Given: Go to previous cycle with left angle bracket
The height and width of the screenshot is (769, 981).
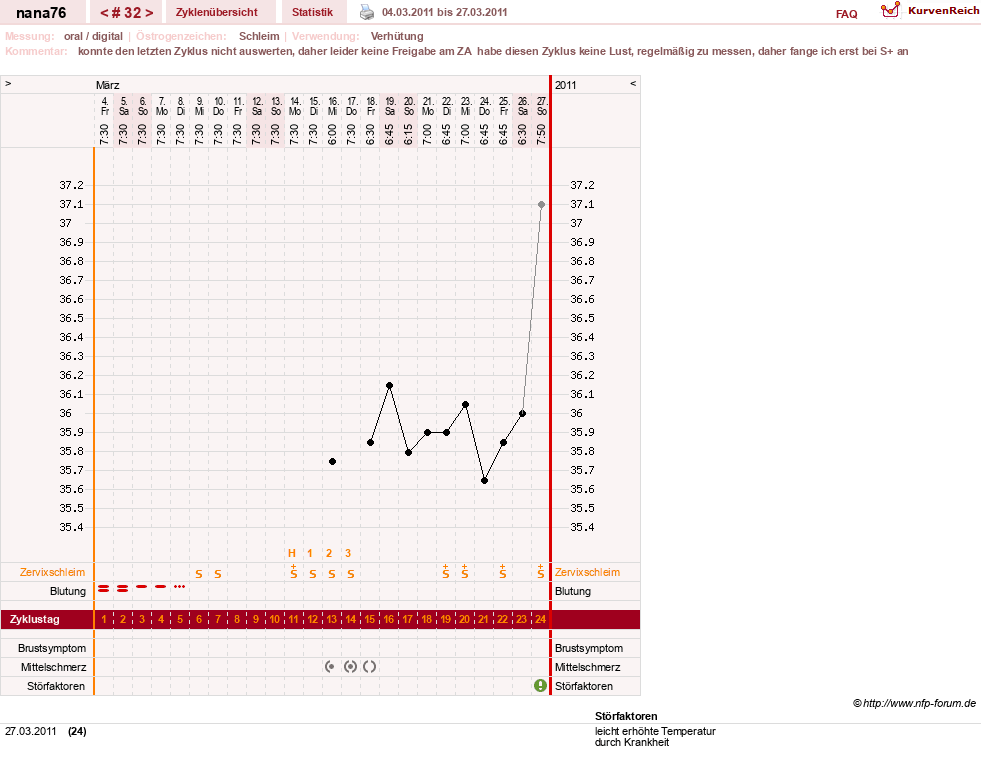Looking at the screenshot, I should coord(104,12).
